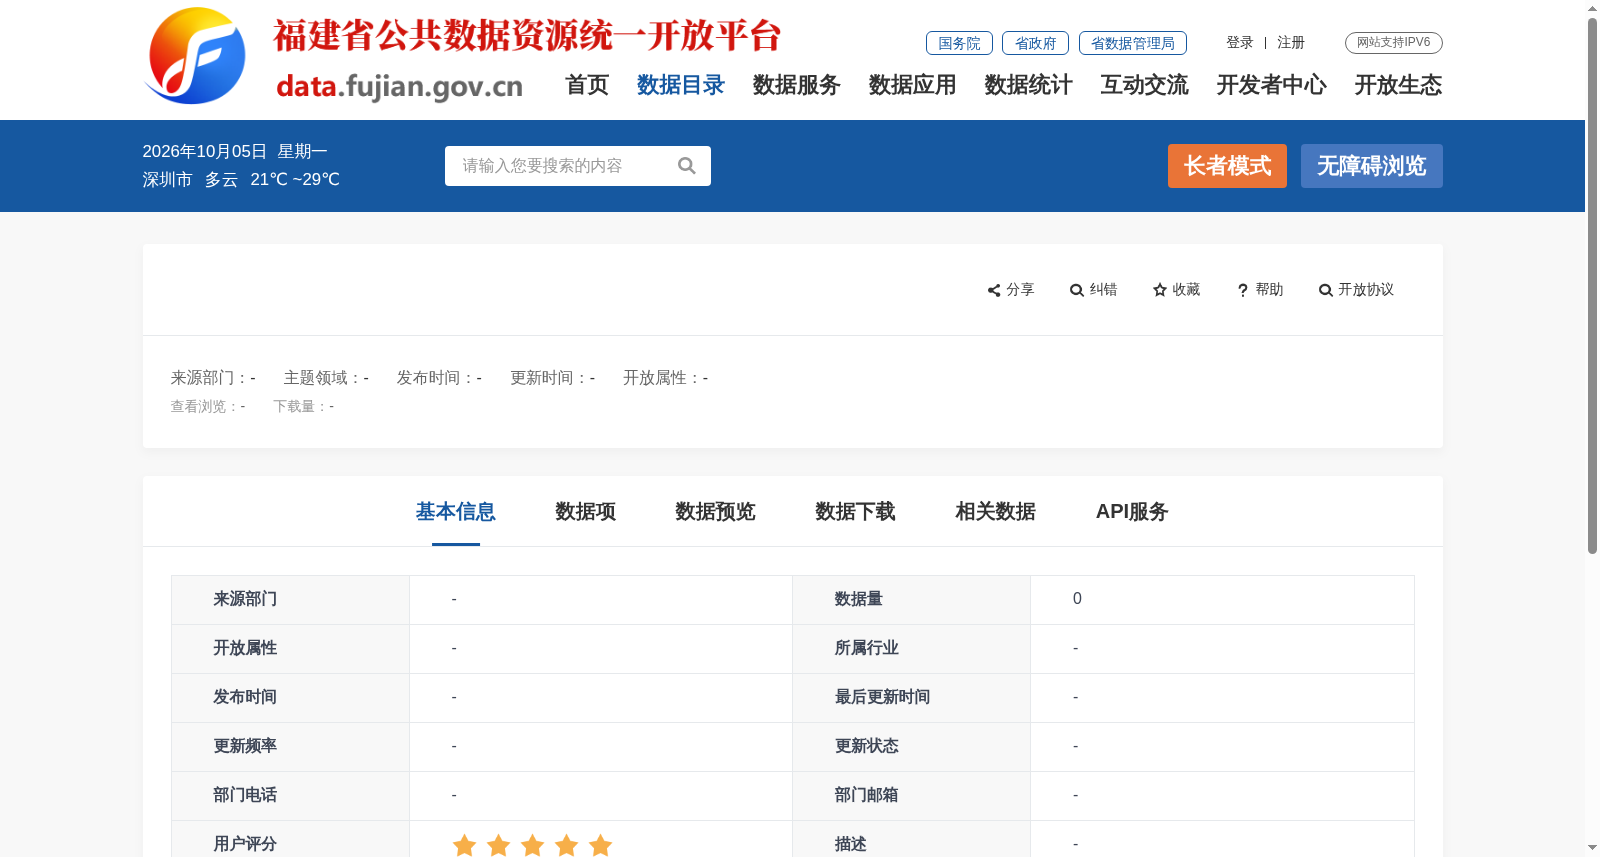
Task: Show the 相关数据 tab
Action: [996, 512]
